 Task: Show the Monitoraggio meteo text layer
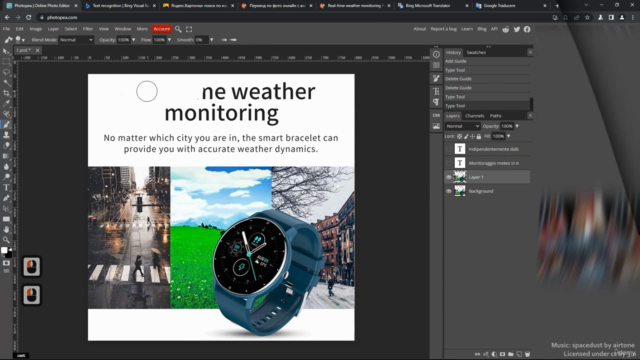pyautogui.click(x=449, y=163)
